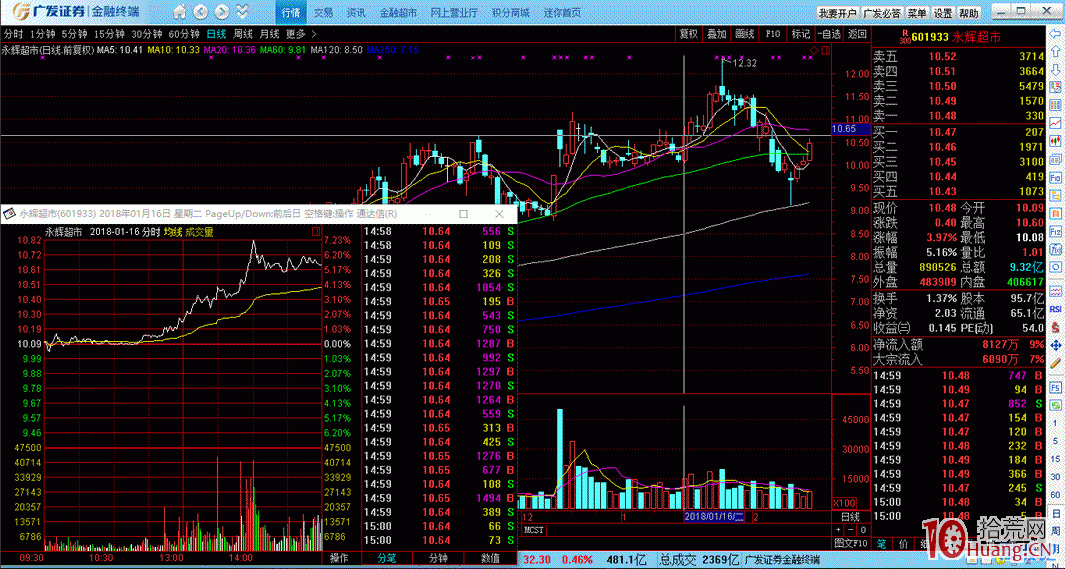Click the left arrow in right sidebar
Screen dimensions: 1065x569
pyautogui.click(x=1055, y=33)
